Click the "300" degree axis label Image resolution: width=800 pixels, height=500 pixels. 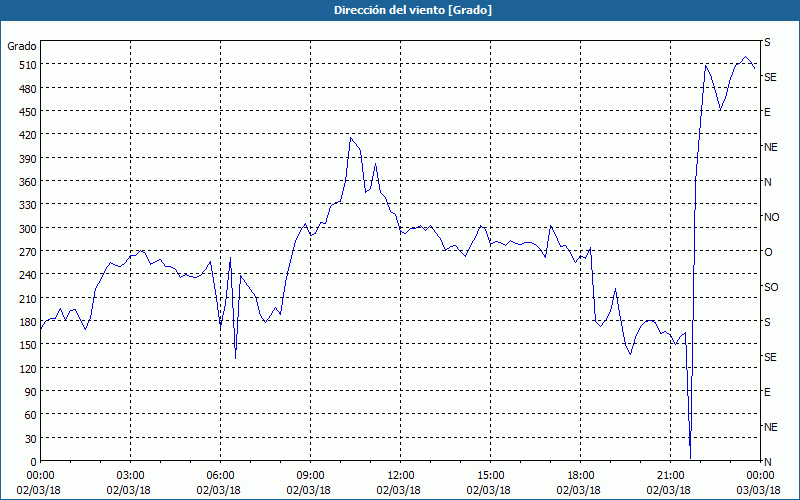[28, 229]
